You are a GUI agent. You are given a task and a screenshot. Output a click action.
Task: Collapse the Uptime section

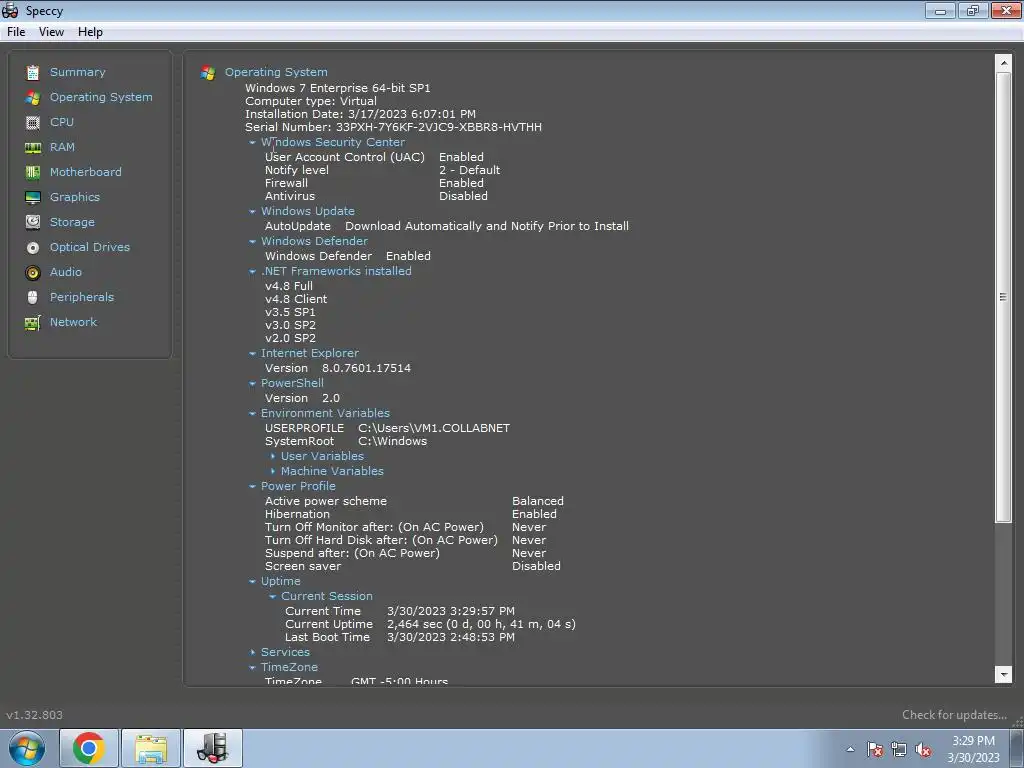coord(253,581)
